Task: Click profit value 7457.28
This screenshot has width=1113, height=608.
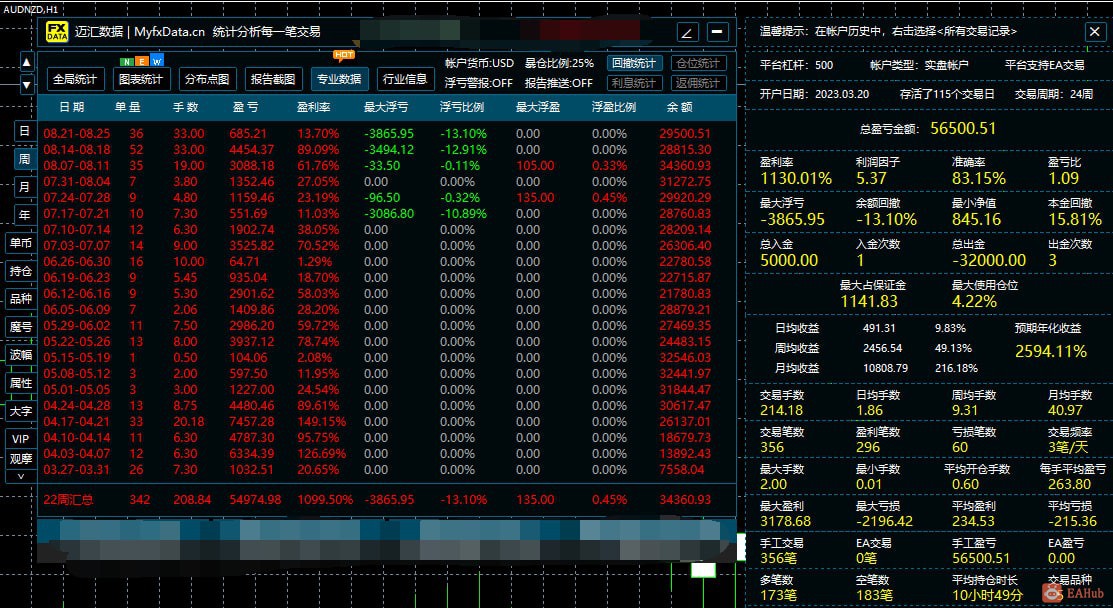Action: click(x=251, y=422)
